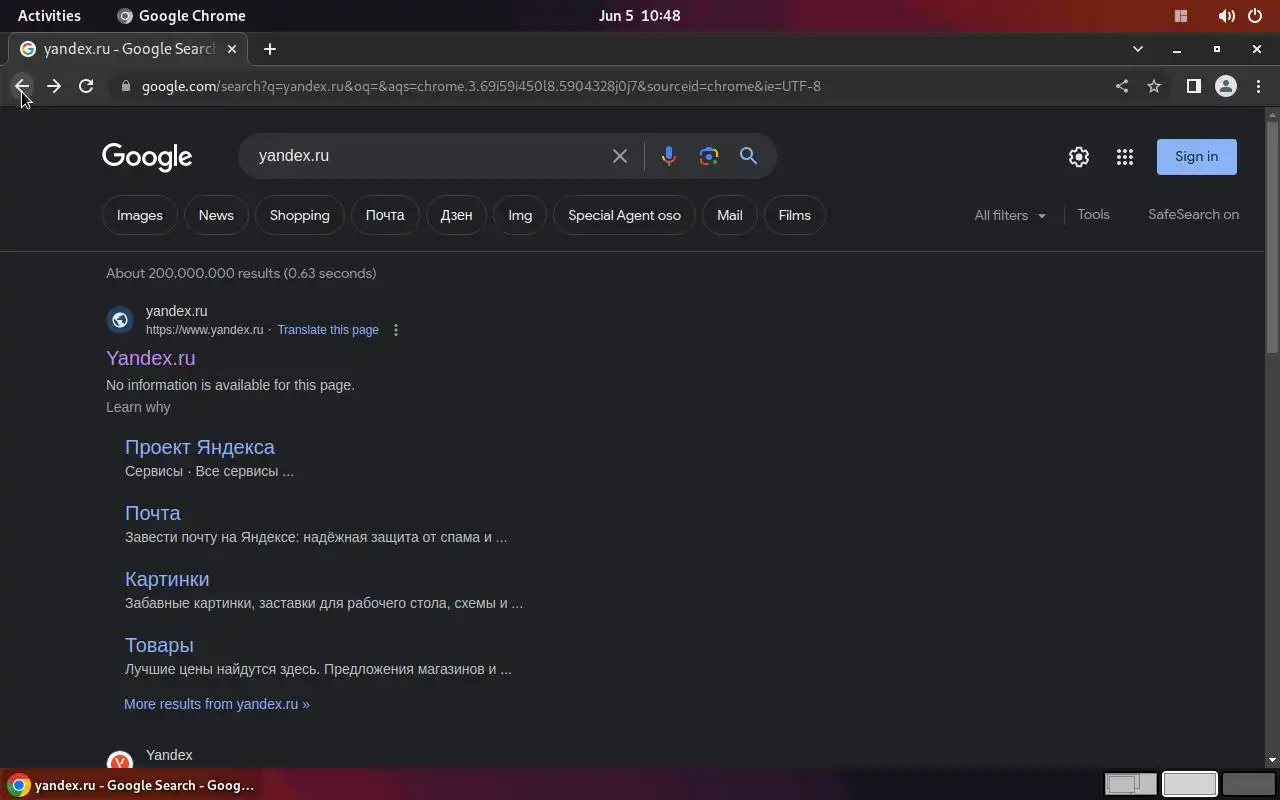Select the Films filter chip
Image resolution: width=1280 pixels, height=800 pixels.
pyautogui.click(x=794, y=215)
